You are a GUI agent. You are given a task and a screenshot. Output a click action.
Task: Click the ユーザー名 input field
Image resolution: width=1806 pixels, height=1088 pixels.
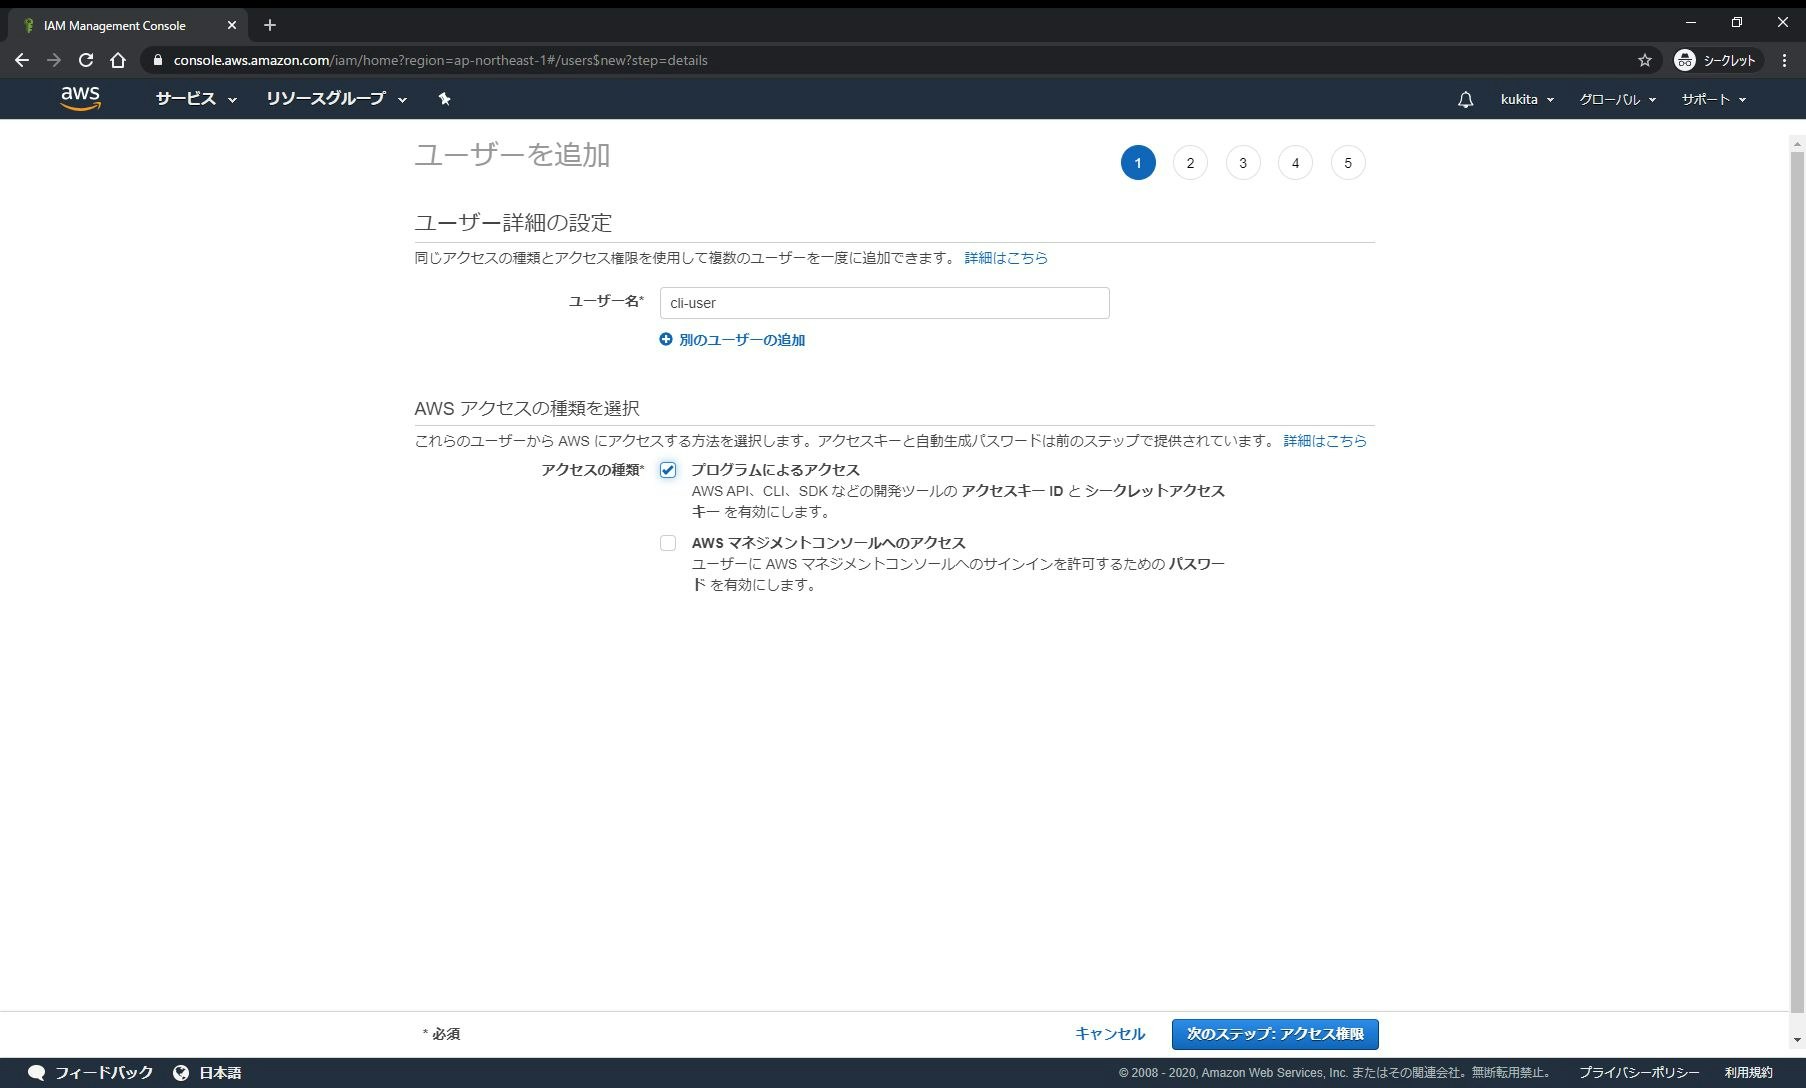tap(884, 303)
